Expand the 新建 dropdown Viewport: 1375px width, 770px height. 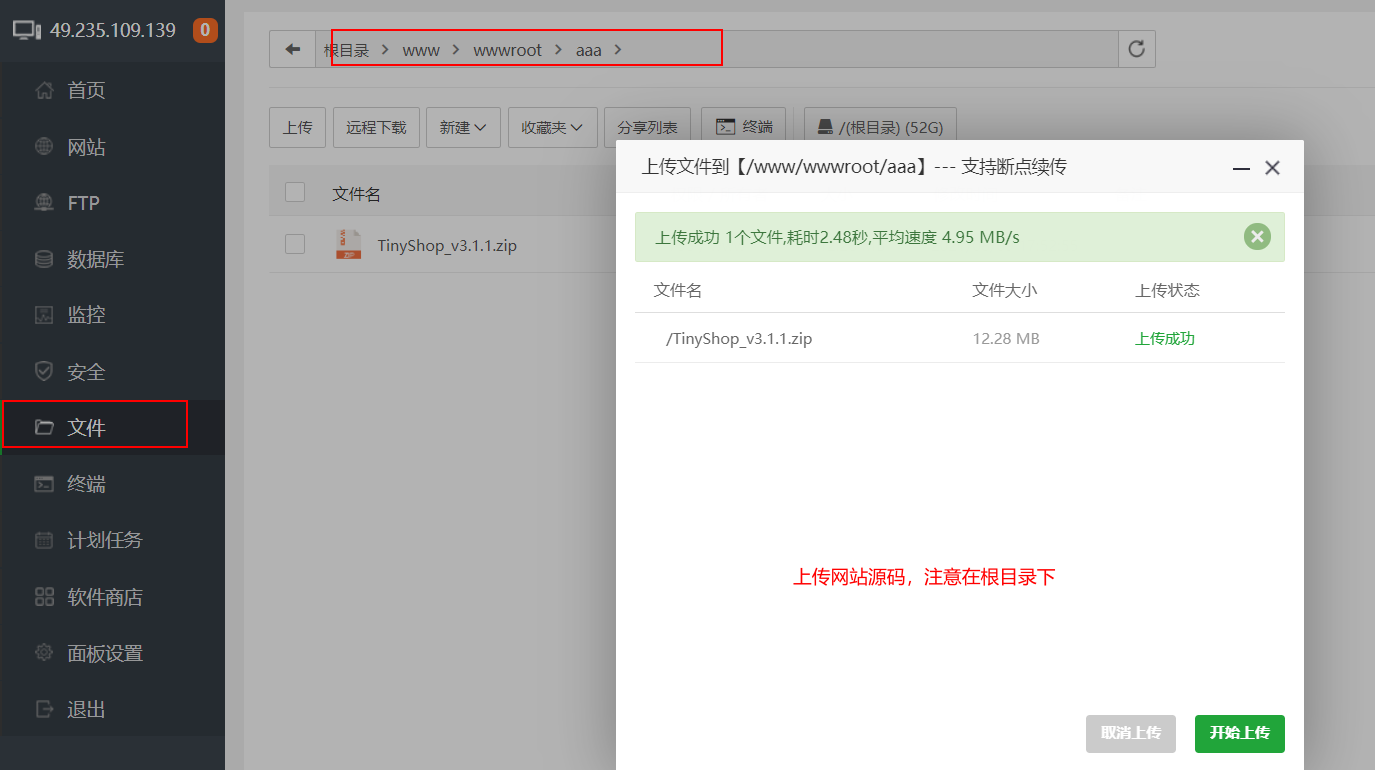(x=463, y=128)
